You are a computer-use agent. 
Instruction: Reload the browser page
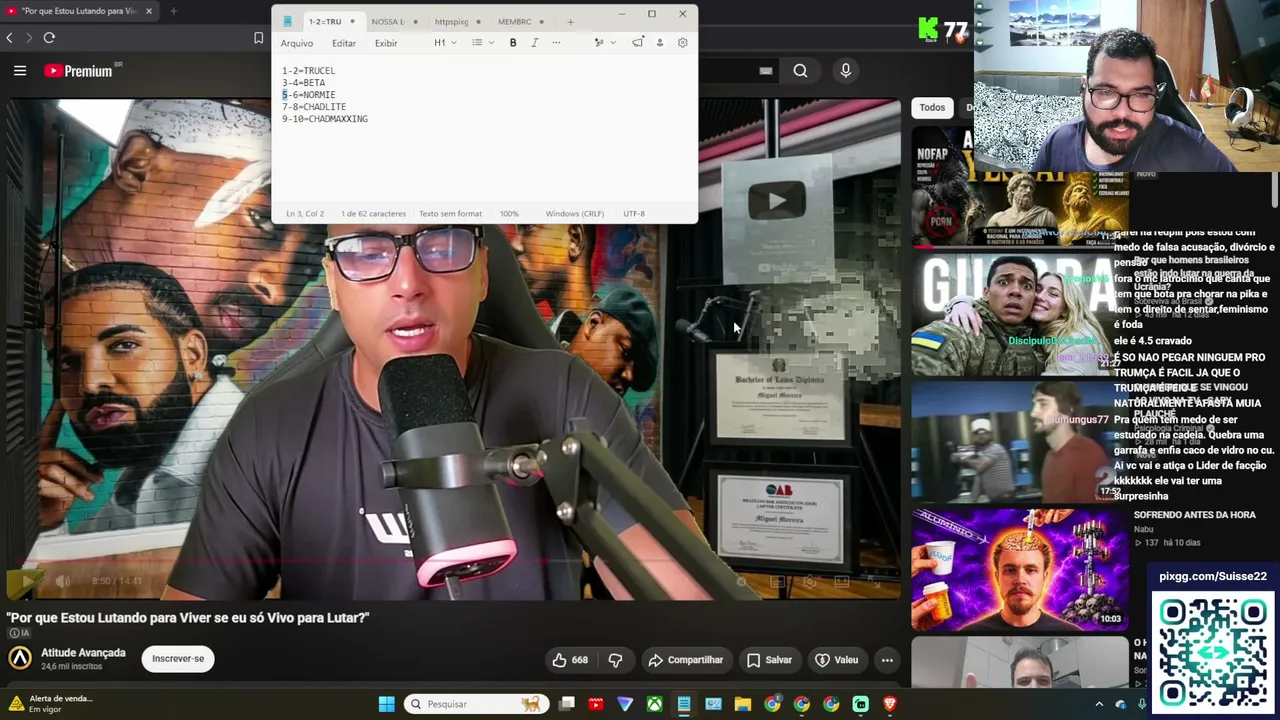pyautogui.click(x=49, y=38)
